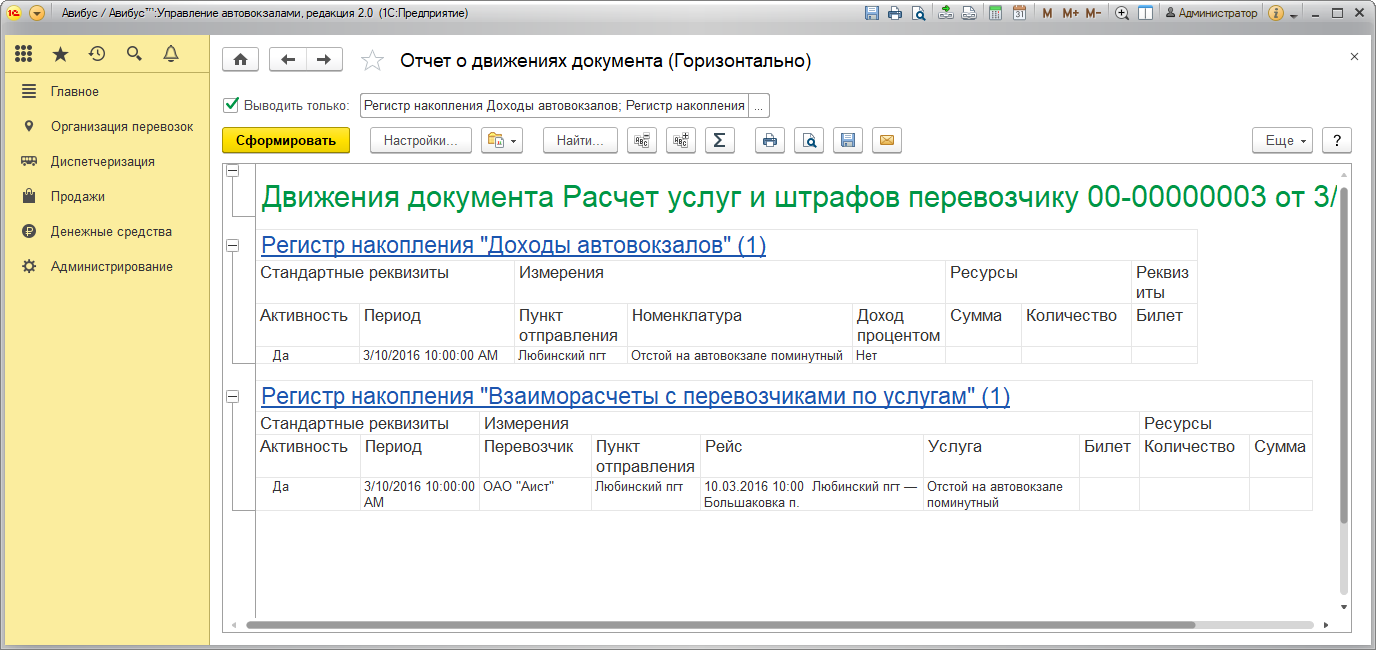Click the Home page icon button

tap(240, 60)
